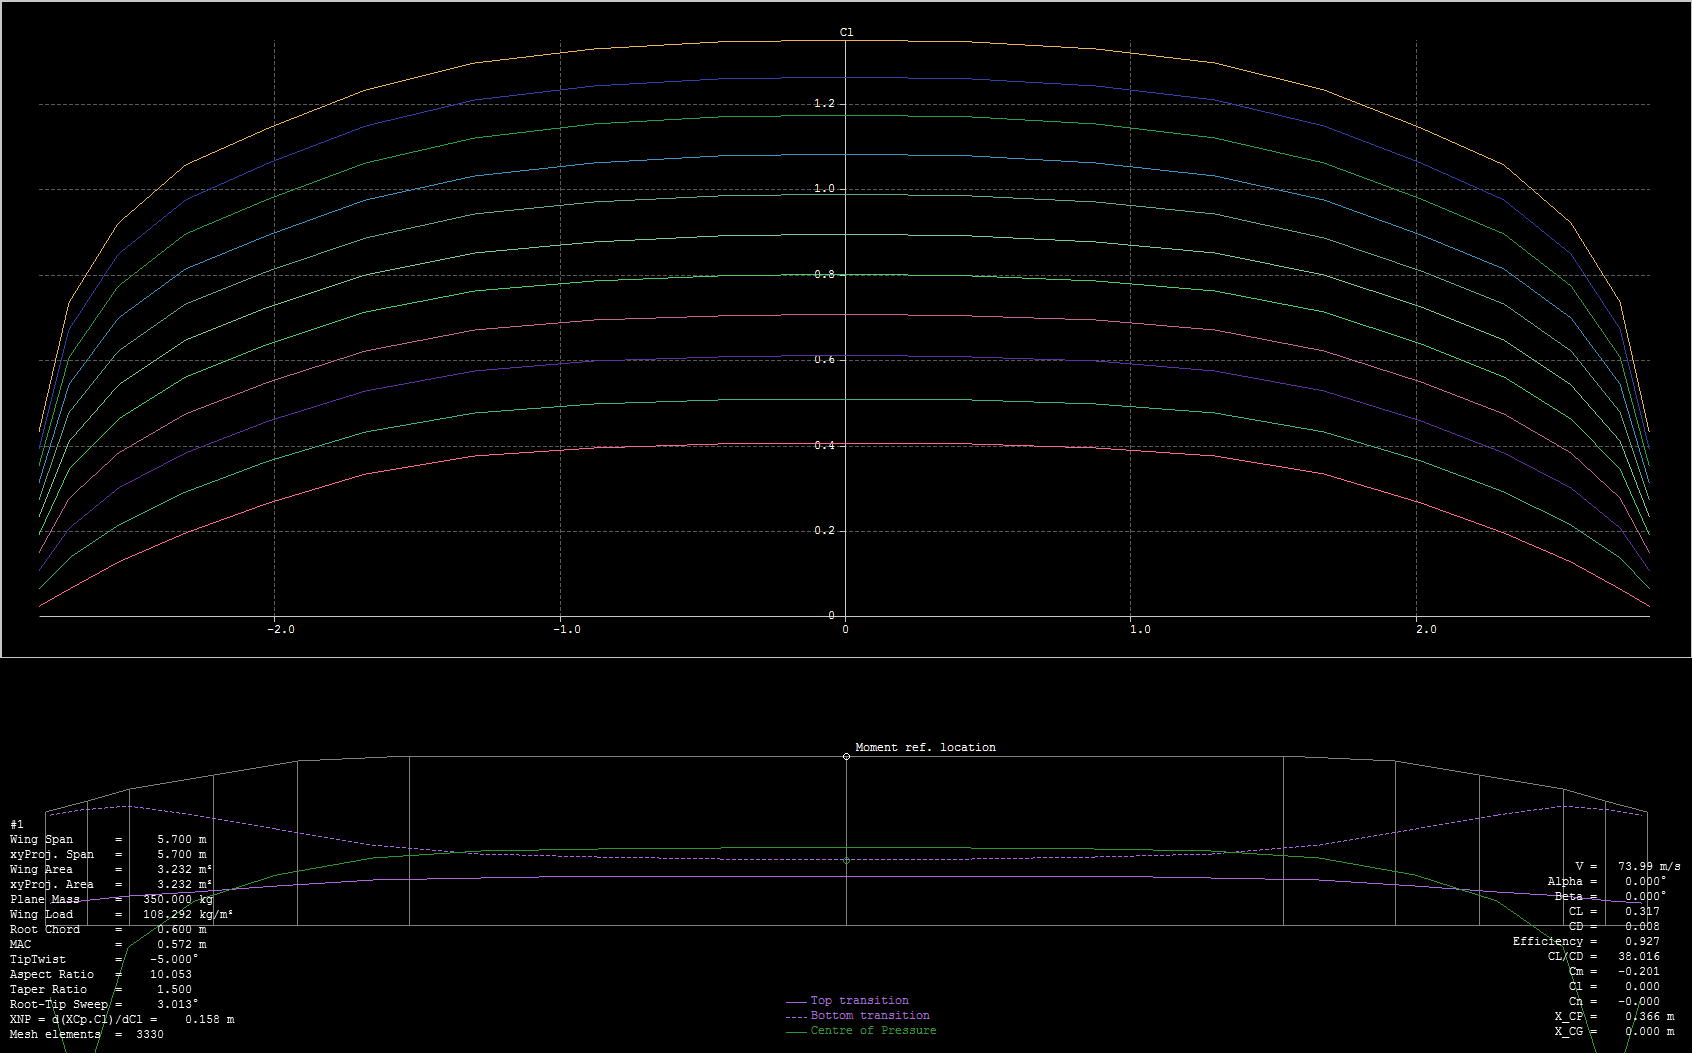Select the Wing Span value 5.700 m

pyautogui.click(x=181, y=840)
